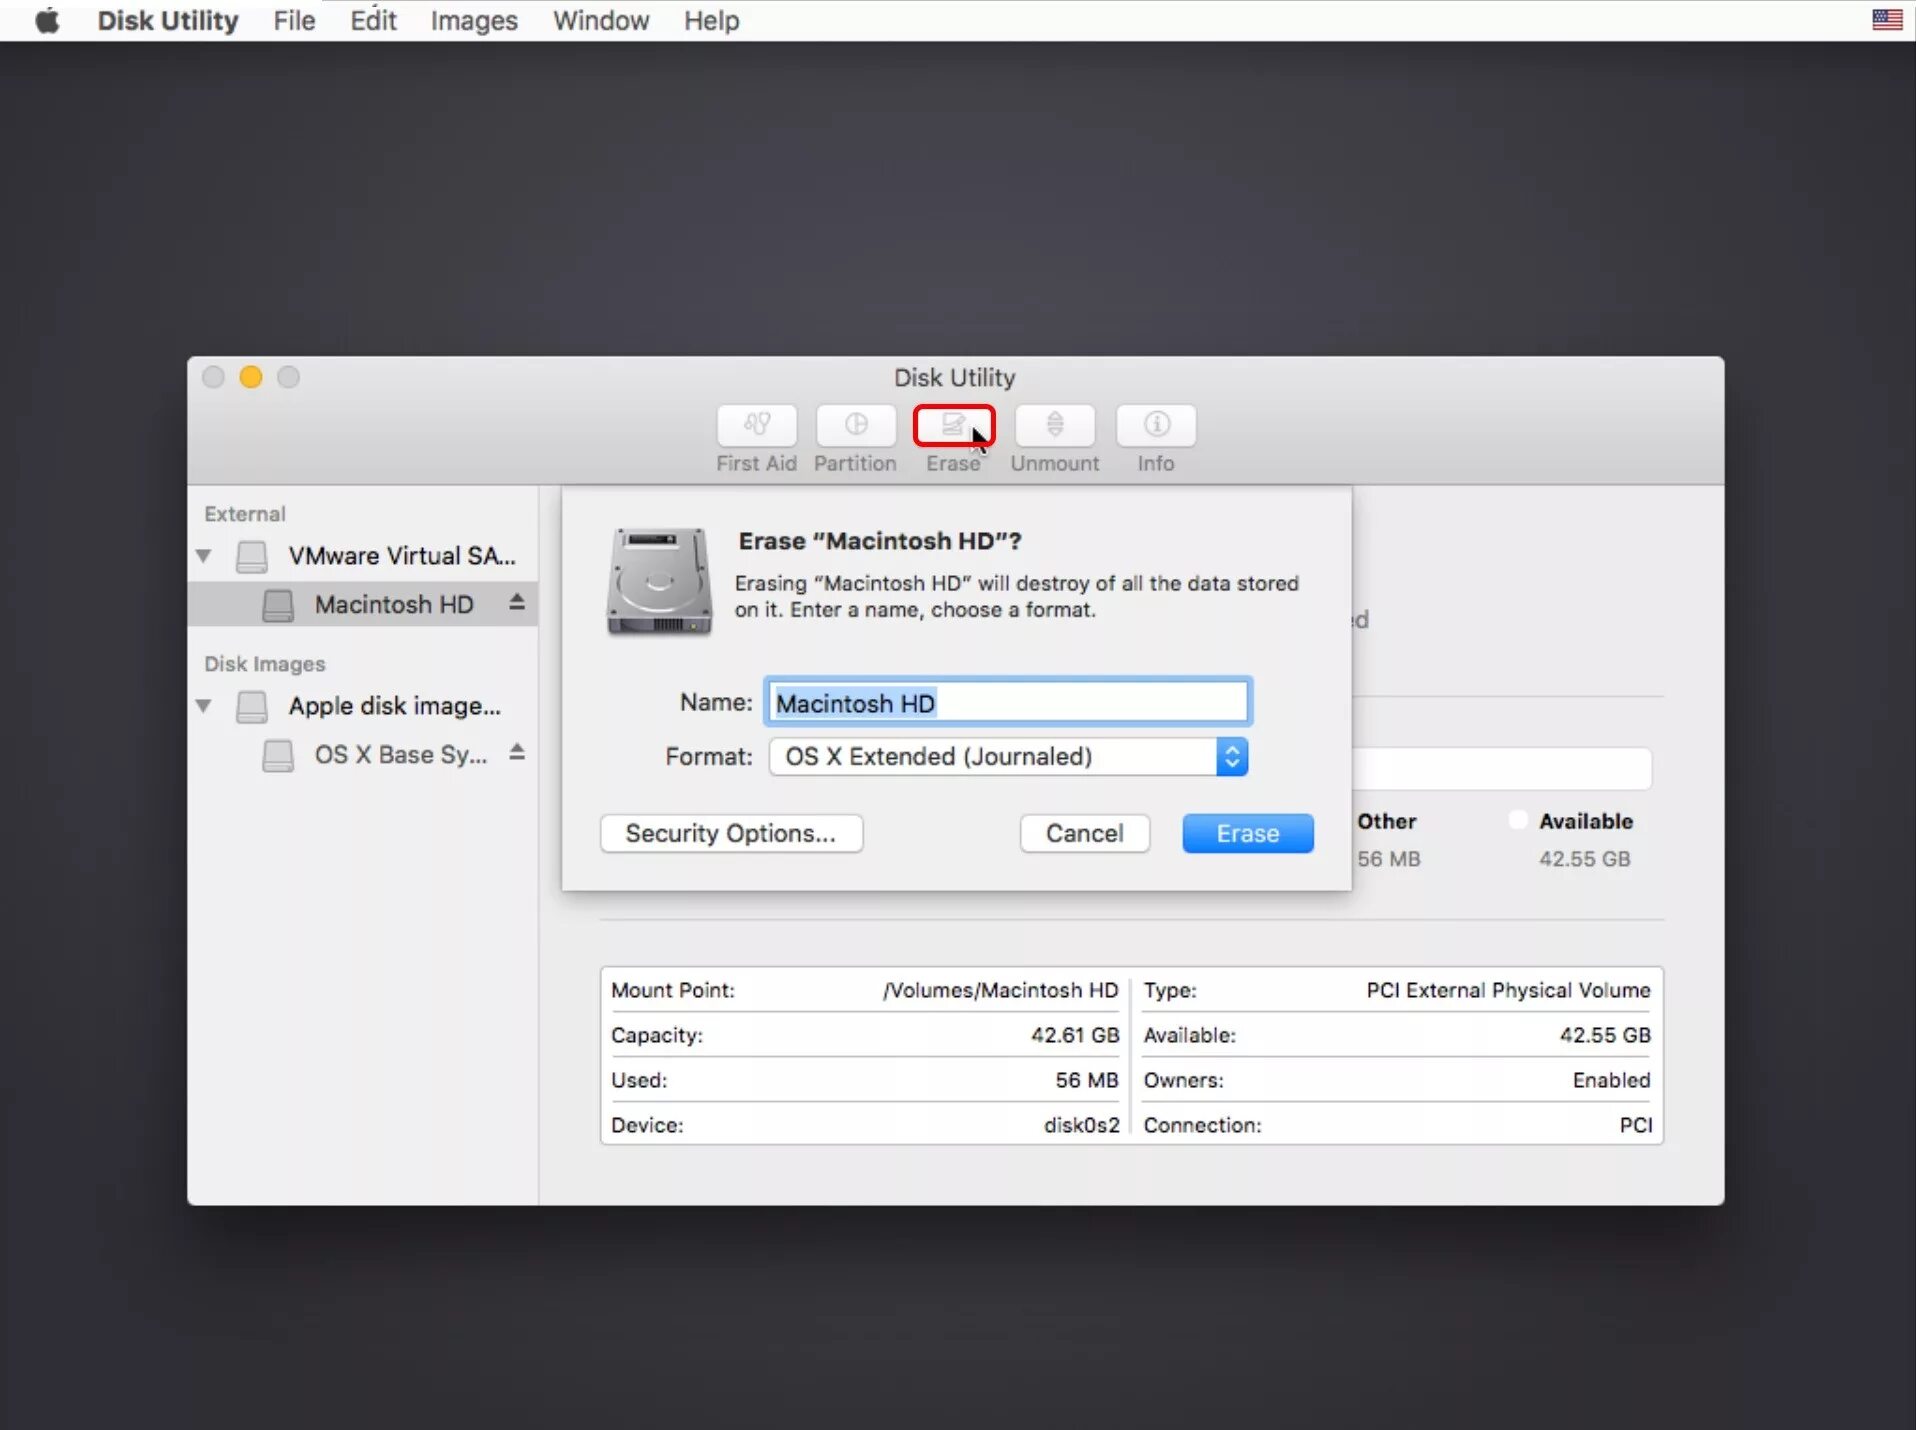
Task: Cancel the erase dialog
Action: [x=1085, y=833]
